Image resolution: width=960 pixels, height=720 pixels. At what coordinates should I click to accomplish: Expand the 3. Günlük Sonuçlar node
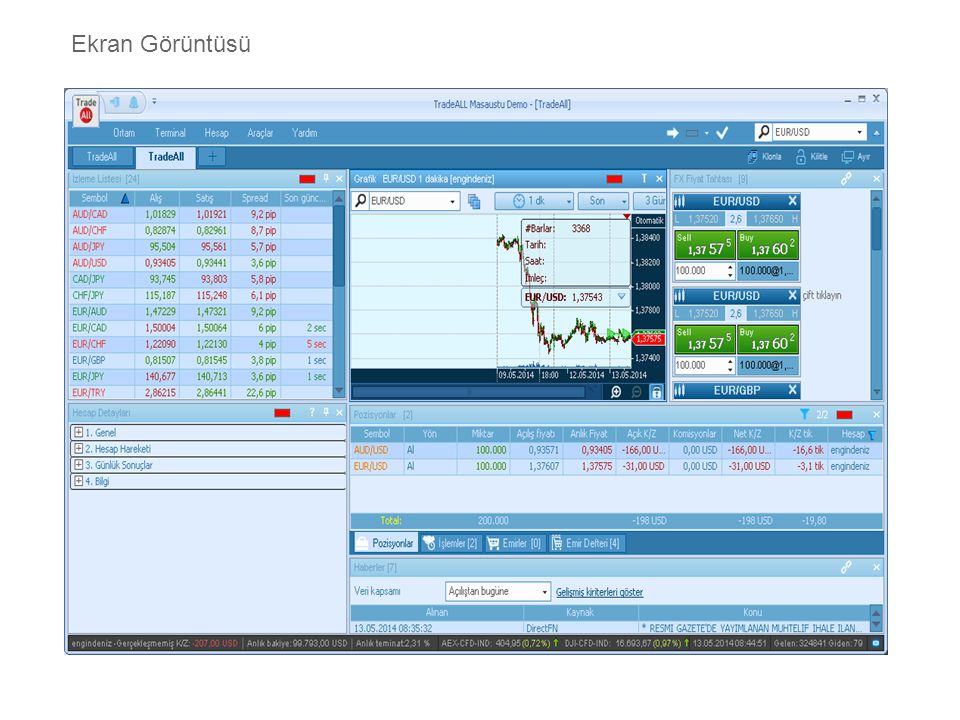click(x=78, y=465)
